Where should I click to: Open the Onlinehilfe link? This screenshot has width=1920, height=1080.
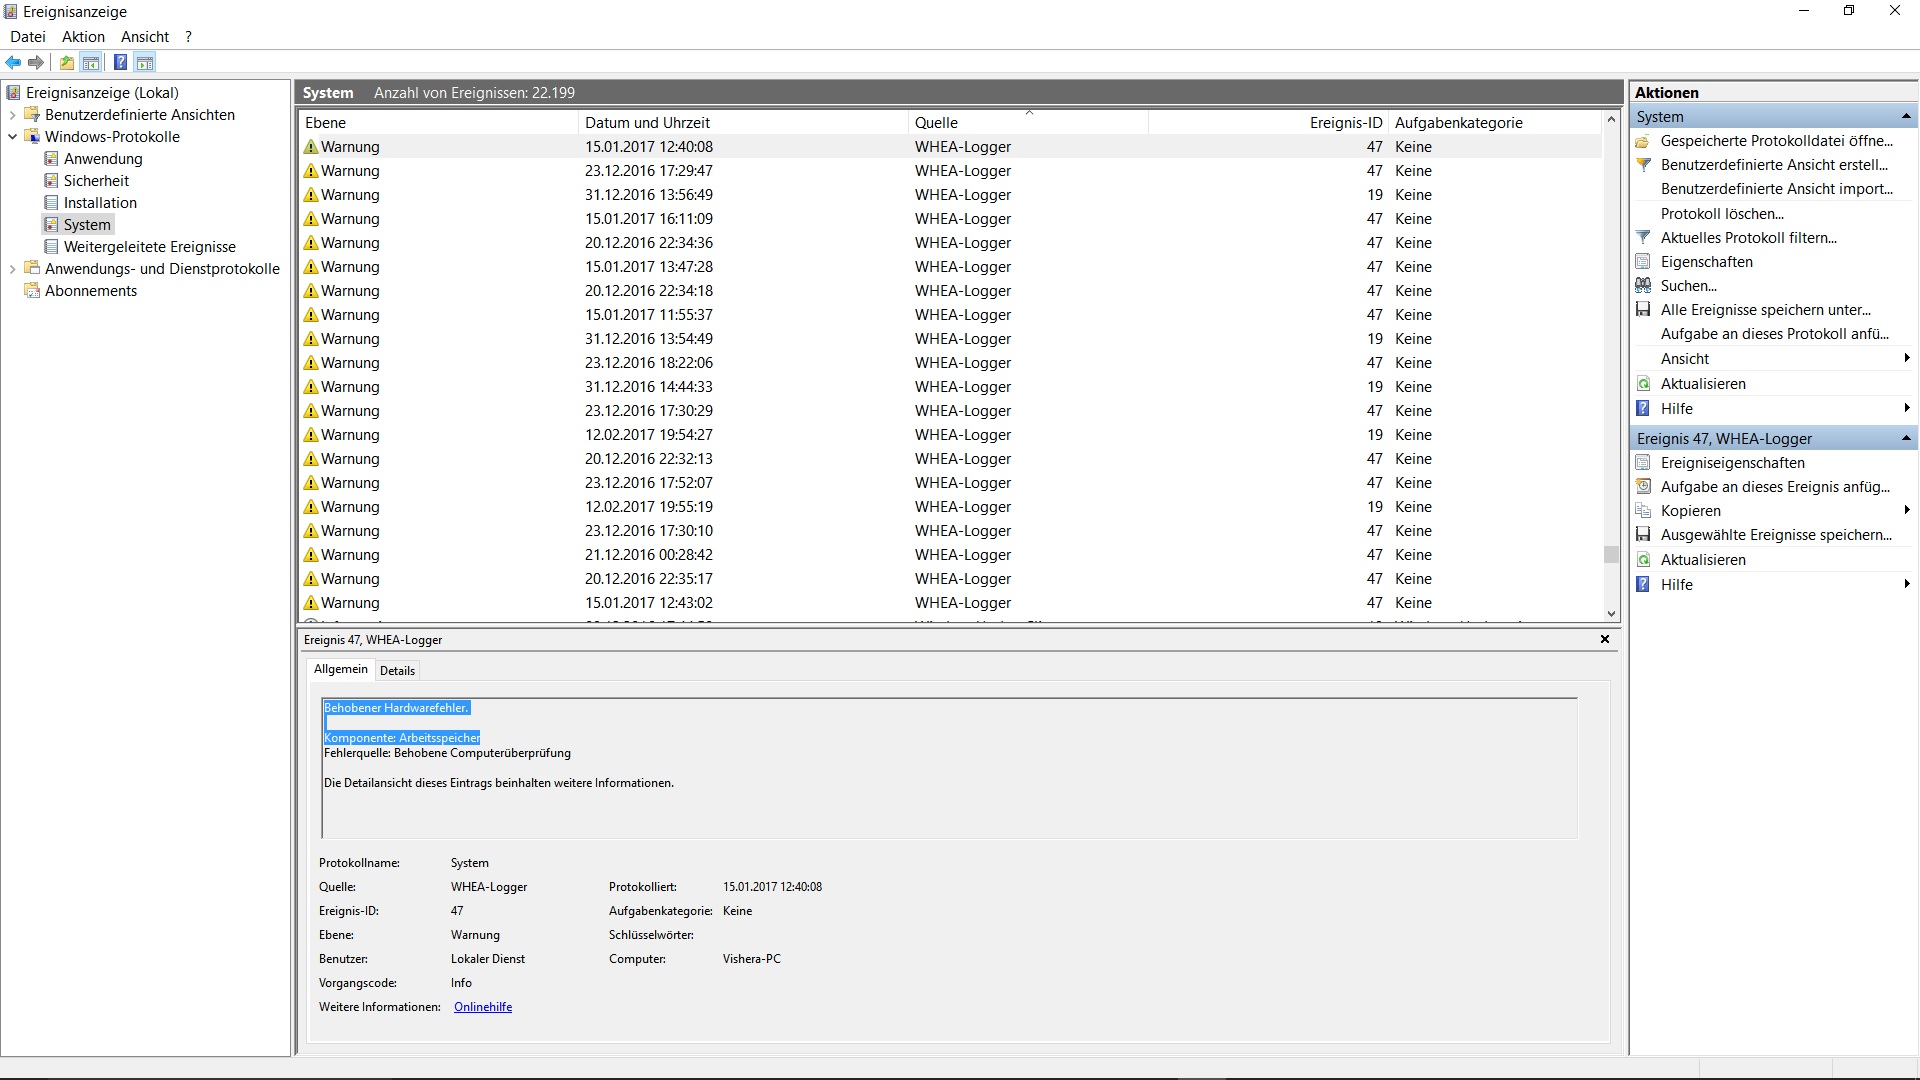point(483,1007)
